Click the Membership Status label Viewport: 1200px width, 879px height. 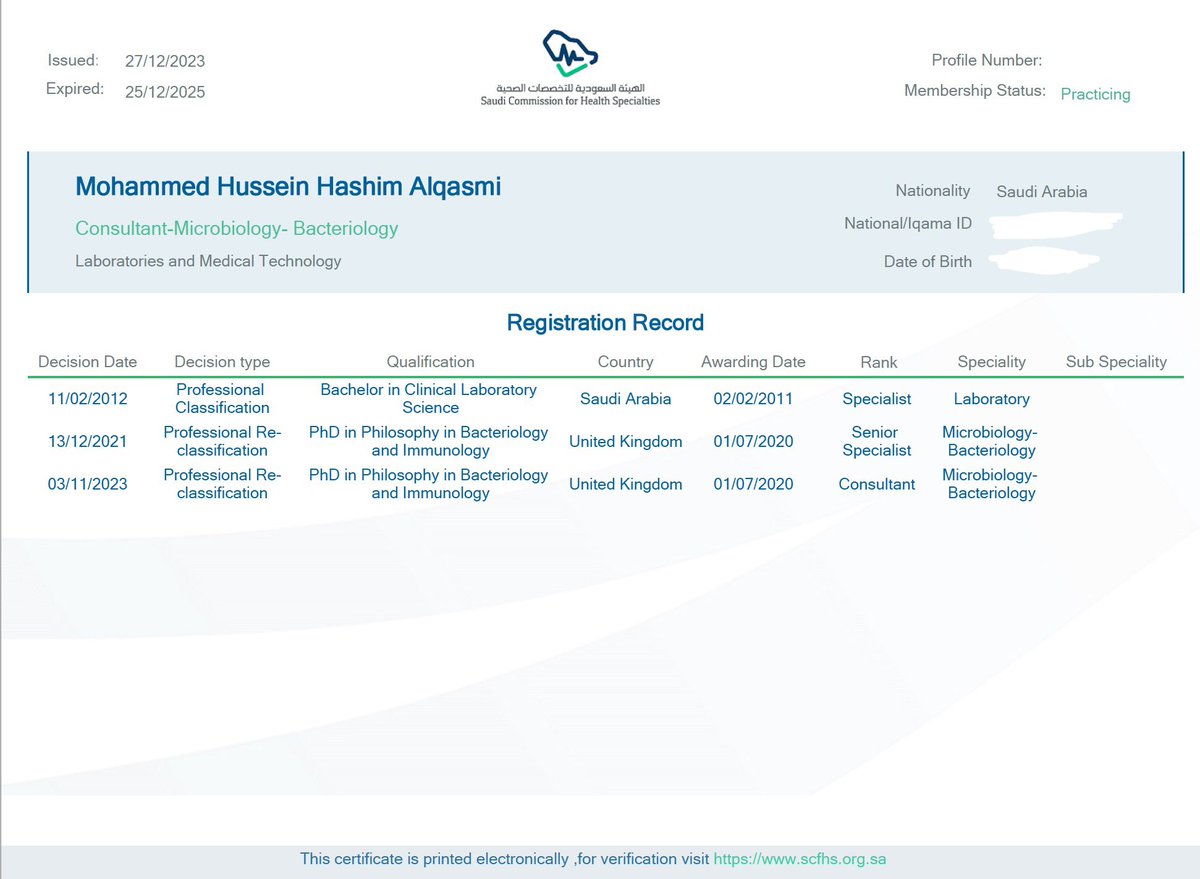coord(975,90)
